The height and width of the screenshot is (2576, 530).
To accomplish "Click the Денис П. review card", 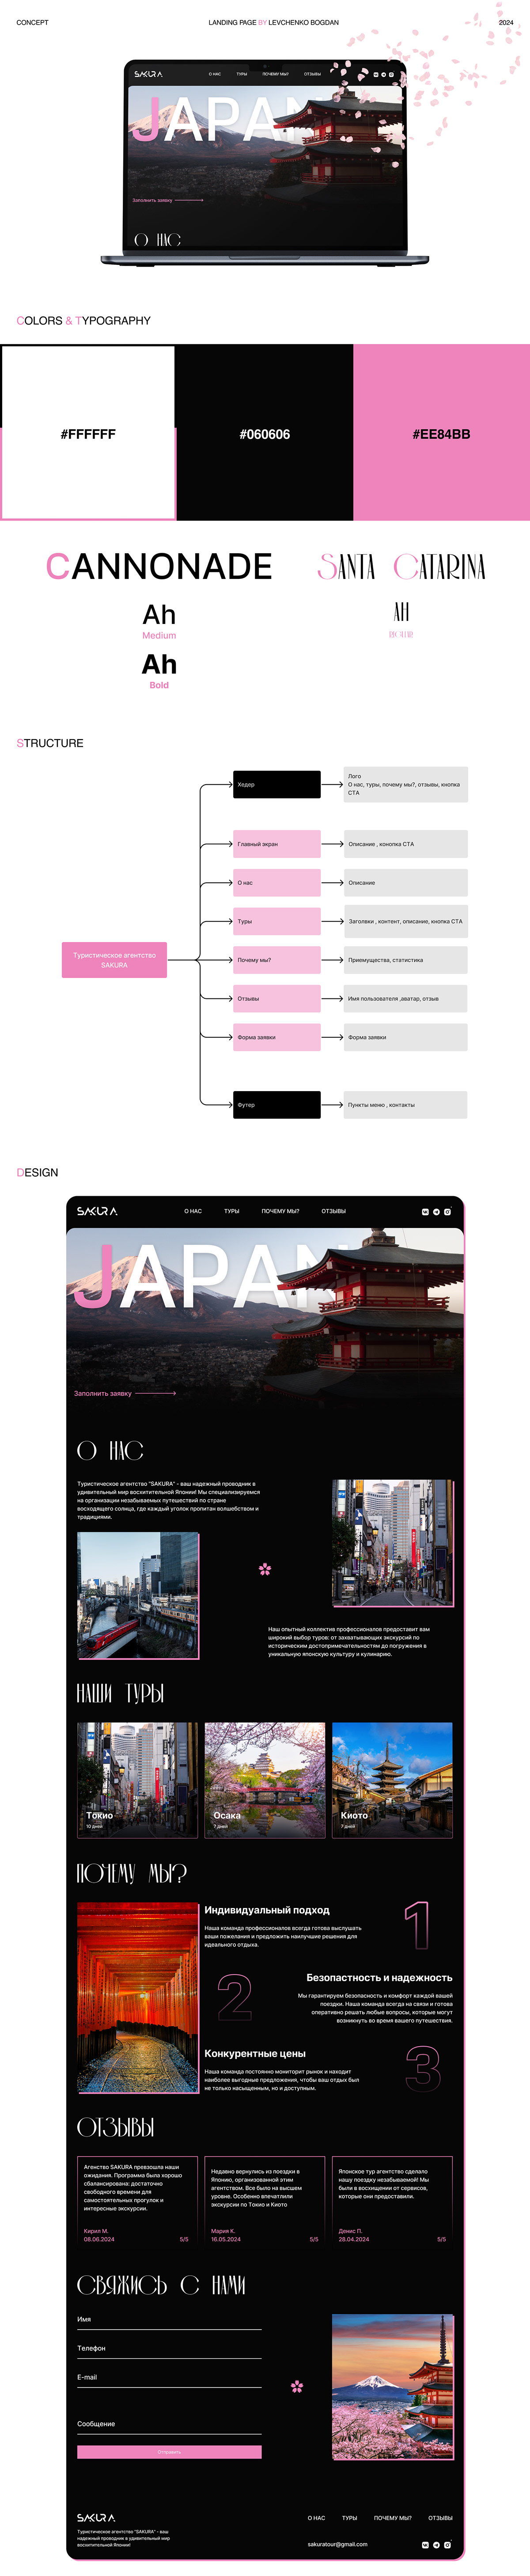I will (x=392, y=2201).
